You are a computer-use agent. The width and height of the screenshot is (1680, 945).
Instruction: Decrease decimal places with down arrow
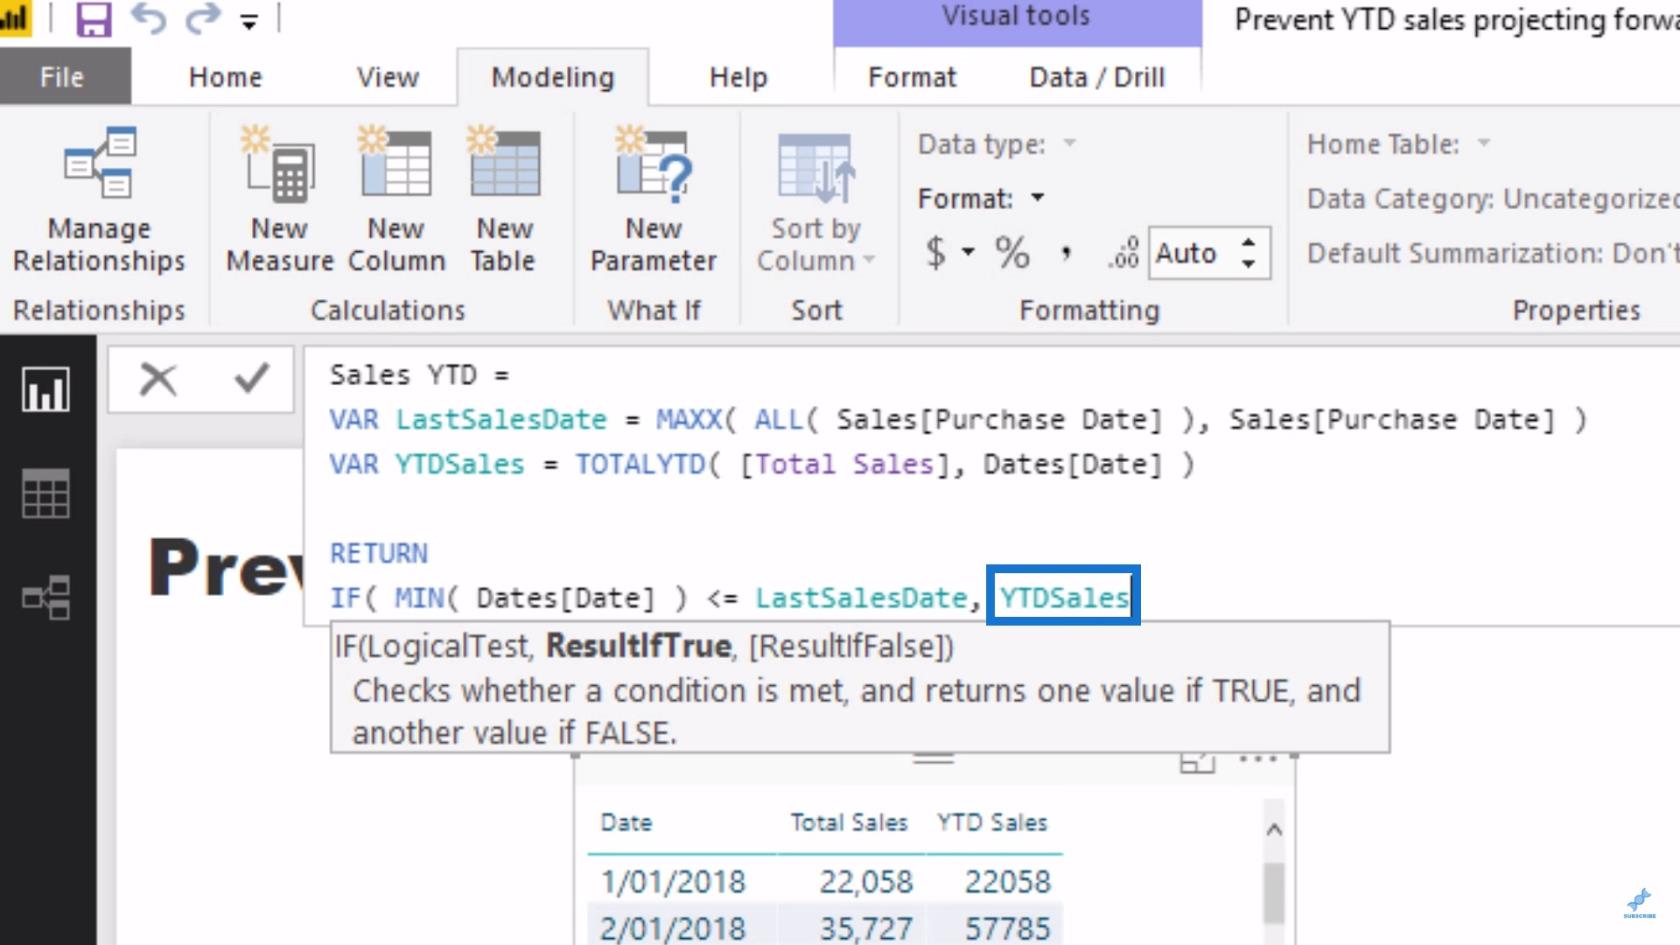pos(1248,264)
